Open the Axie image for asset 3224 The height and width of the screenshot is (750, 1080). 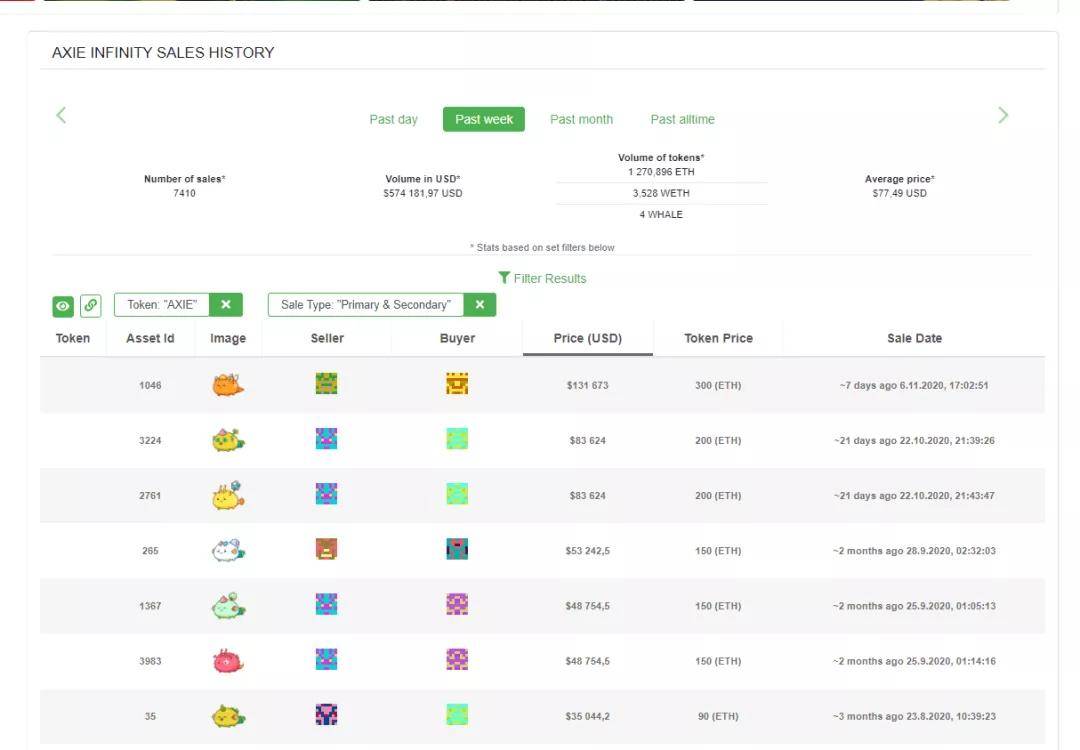click(228, 440)
